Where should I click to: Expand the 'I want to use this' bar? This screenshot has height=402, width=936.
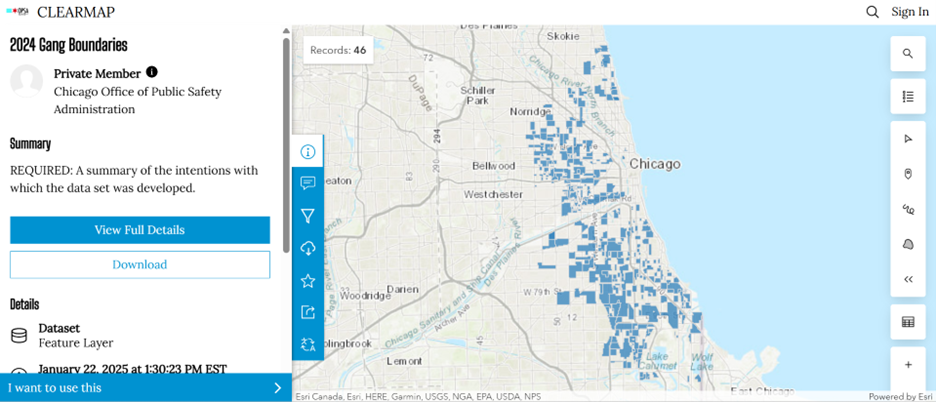click(x=145, y=388)
